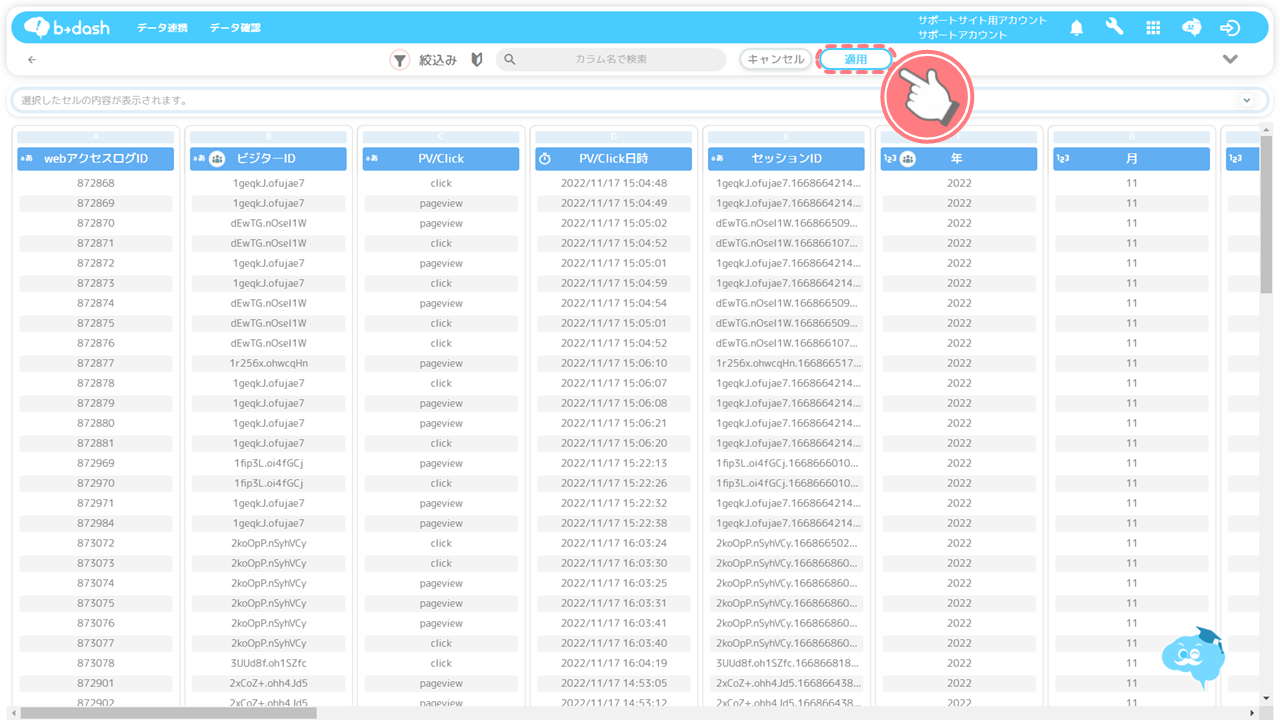Click the b→dash logo
The height and width of the screenshot is (720, 1280).
[67, 27]
